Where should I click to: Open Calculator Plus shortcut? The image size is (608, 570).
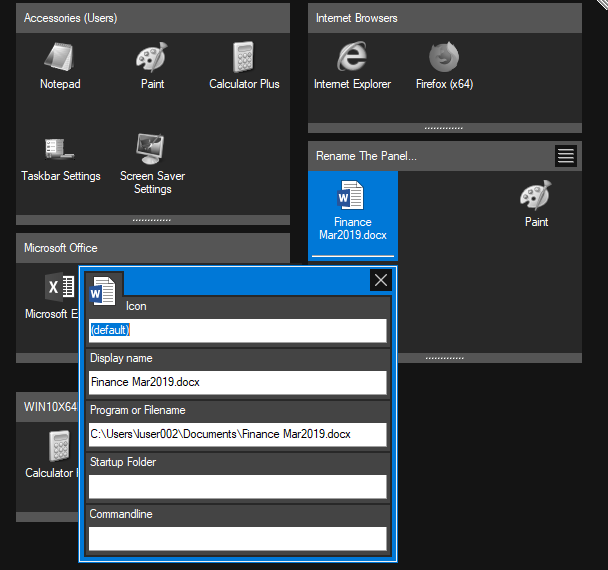[244, 66]
